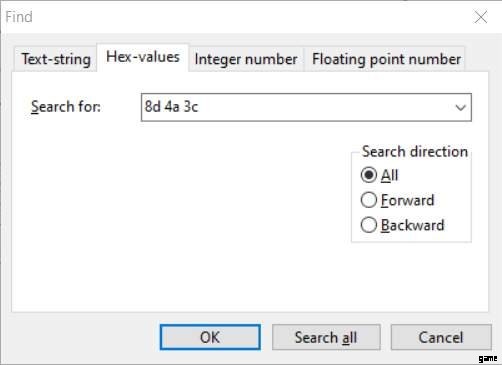
Task: Click the Search for: label
Action: click(x=66, y=107)
